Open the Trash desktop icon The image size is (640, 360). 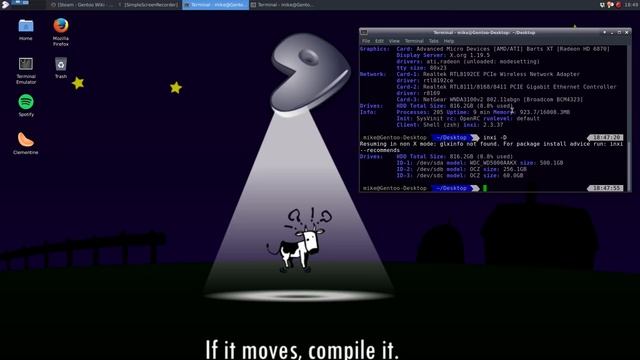(x=61, y=67)
